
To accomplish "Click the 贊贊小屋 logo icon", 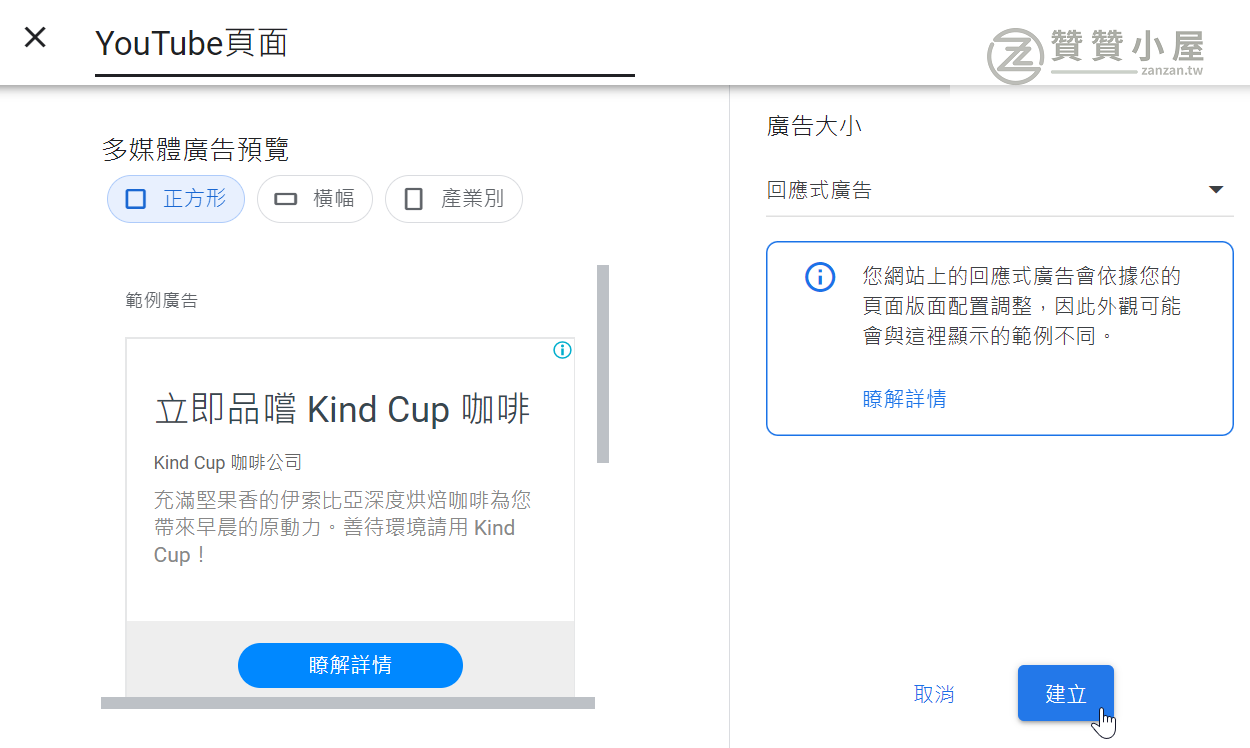I will [x=1015, y=56].
